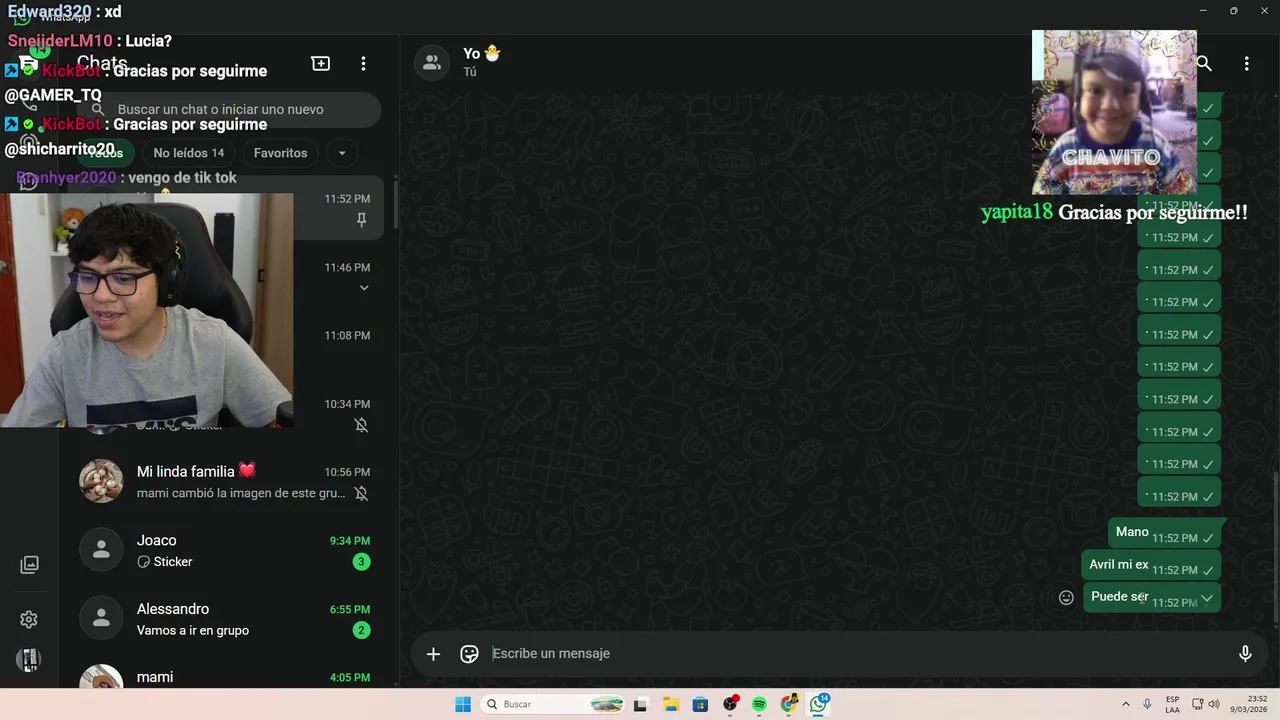Open the emoji and sticker picker
1280x720 pixels.
point(469,654)
